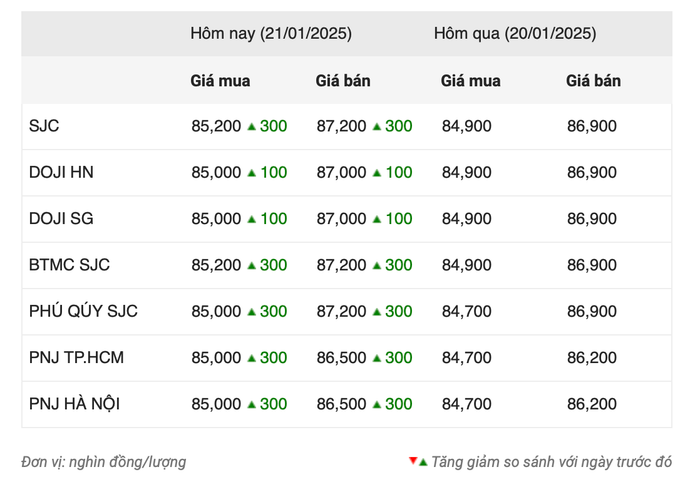Select the Hôm nay (21/01/2025) column header
700x497 pixels.
(x=271, y=33)
